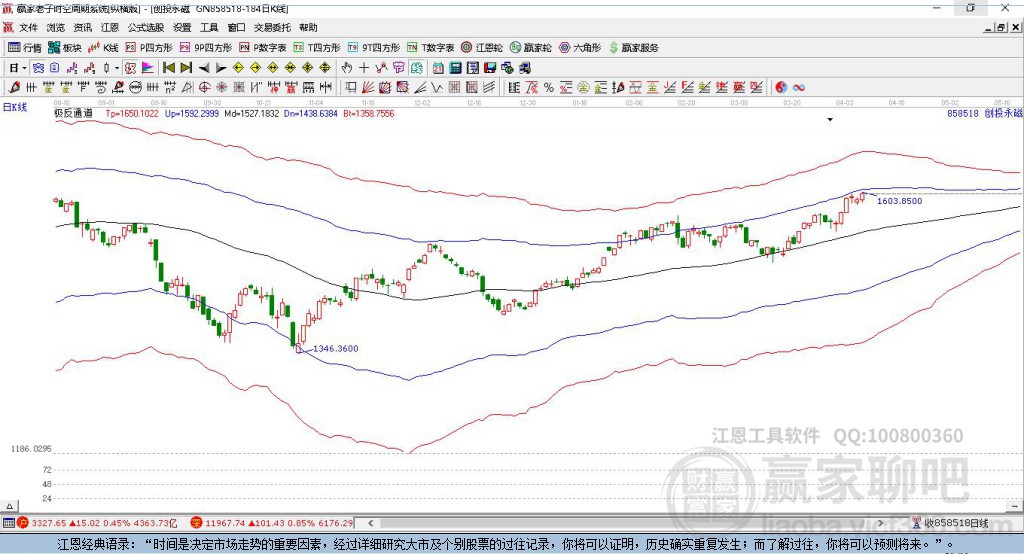Click the 3327.65 Shanghai index in status bar
Screen dimensions: 1024x554
click(49, 523)
